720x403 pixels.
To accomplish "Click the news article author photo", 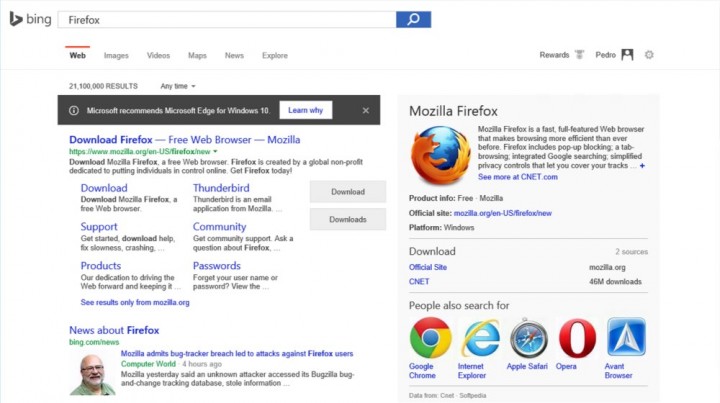I will point(92,373).
